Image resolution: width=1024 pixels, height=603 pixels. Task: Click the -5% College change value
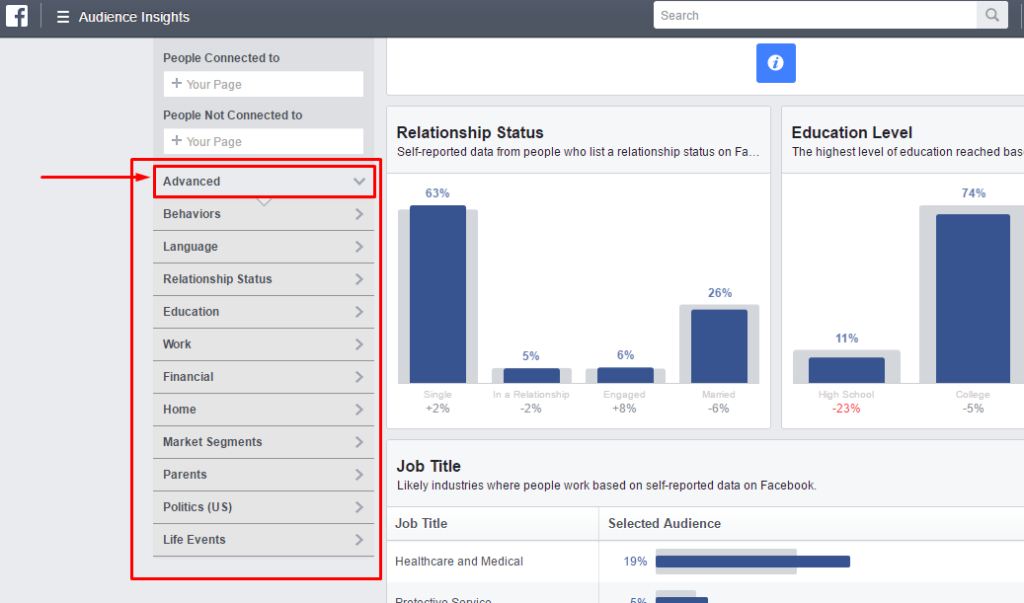(x=973, y=408)
